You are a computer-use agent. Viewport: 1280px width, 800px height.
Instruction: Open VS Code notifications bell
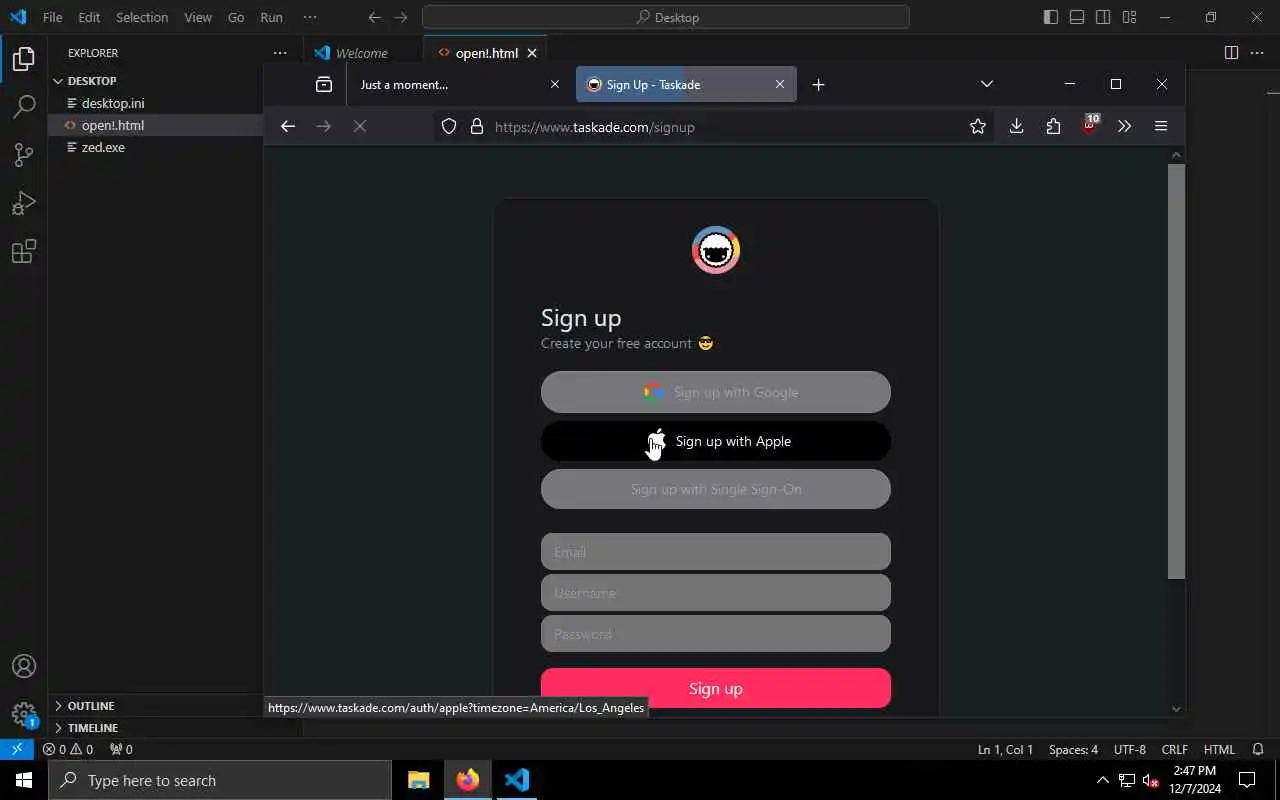(1257, 749)
